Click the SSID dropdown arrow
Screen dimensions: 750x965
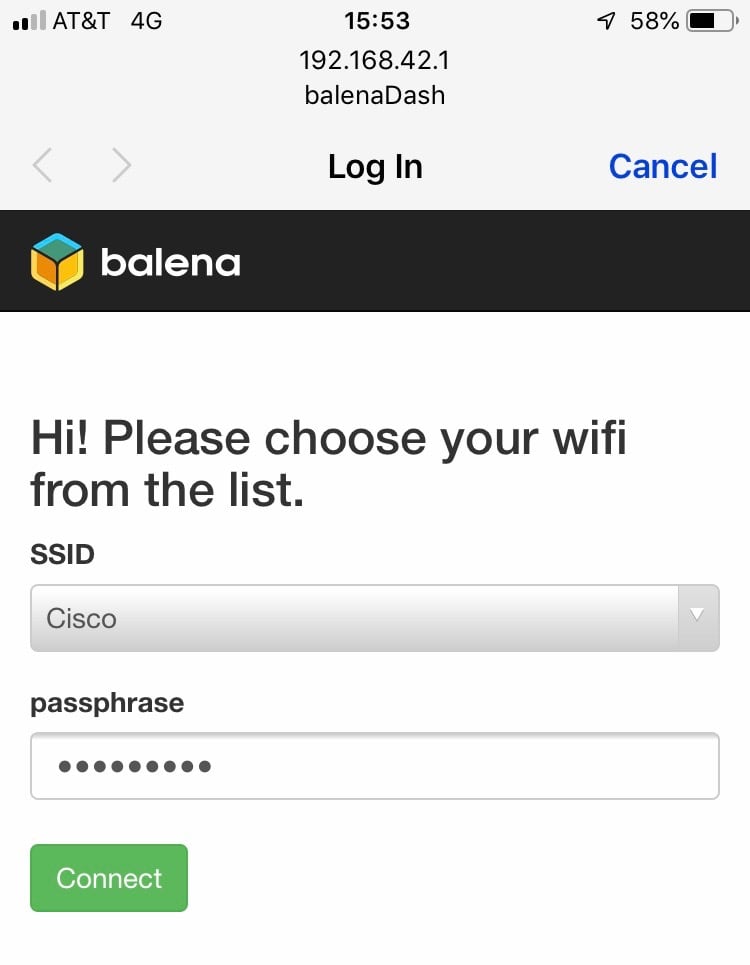point(698,616)
